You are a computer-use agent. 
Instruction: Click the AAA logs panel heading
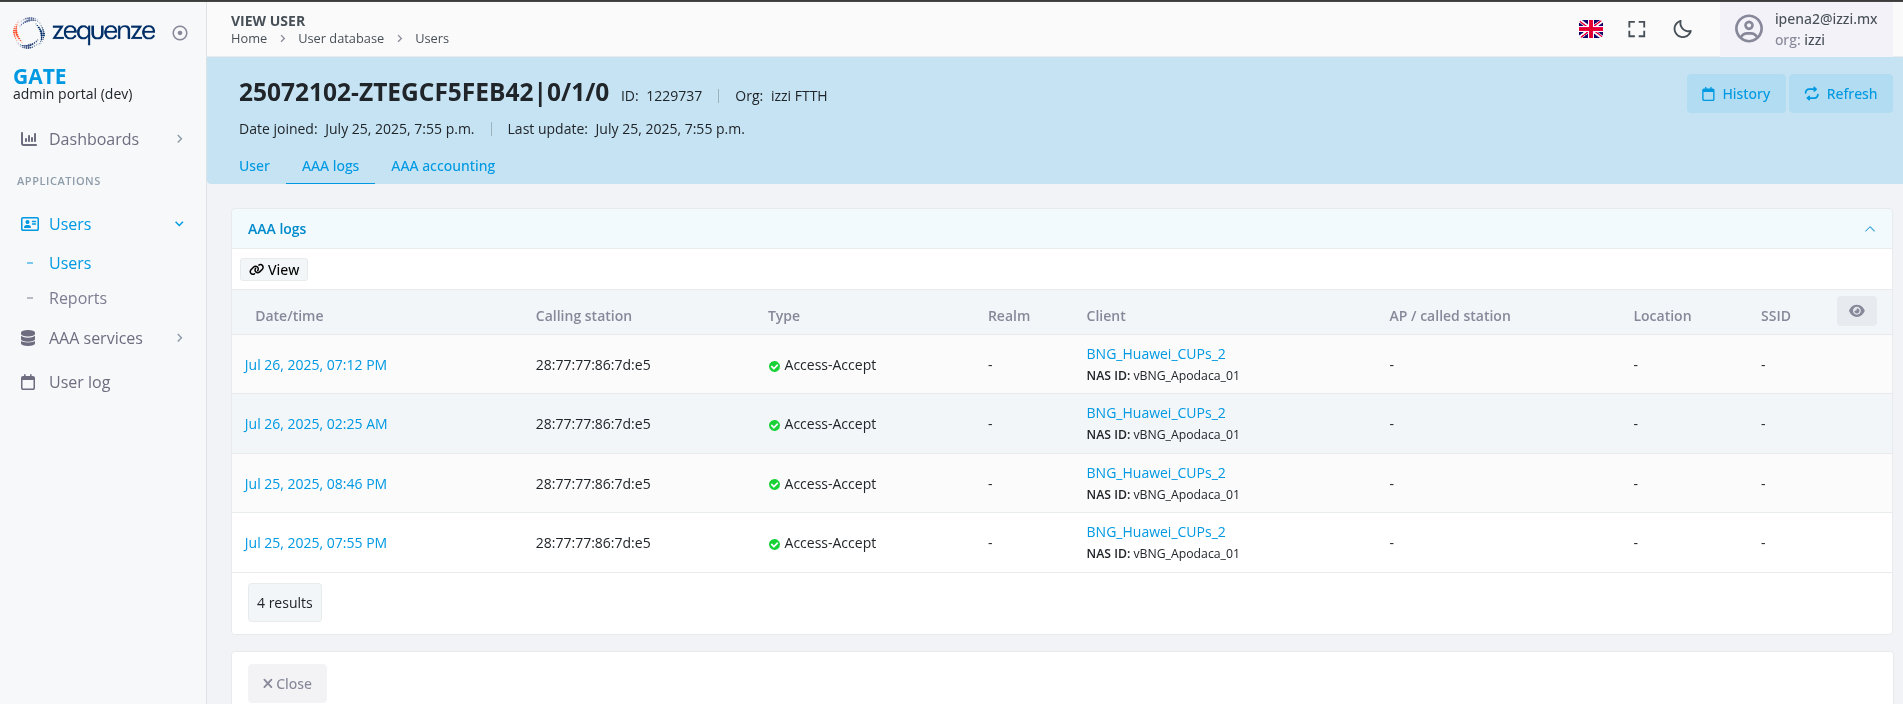[277, 229]
